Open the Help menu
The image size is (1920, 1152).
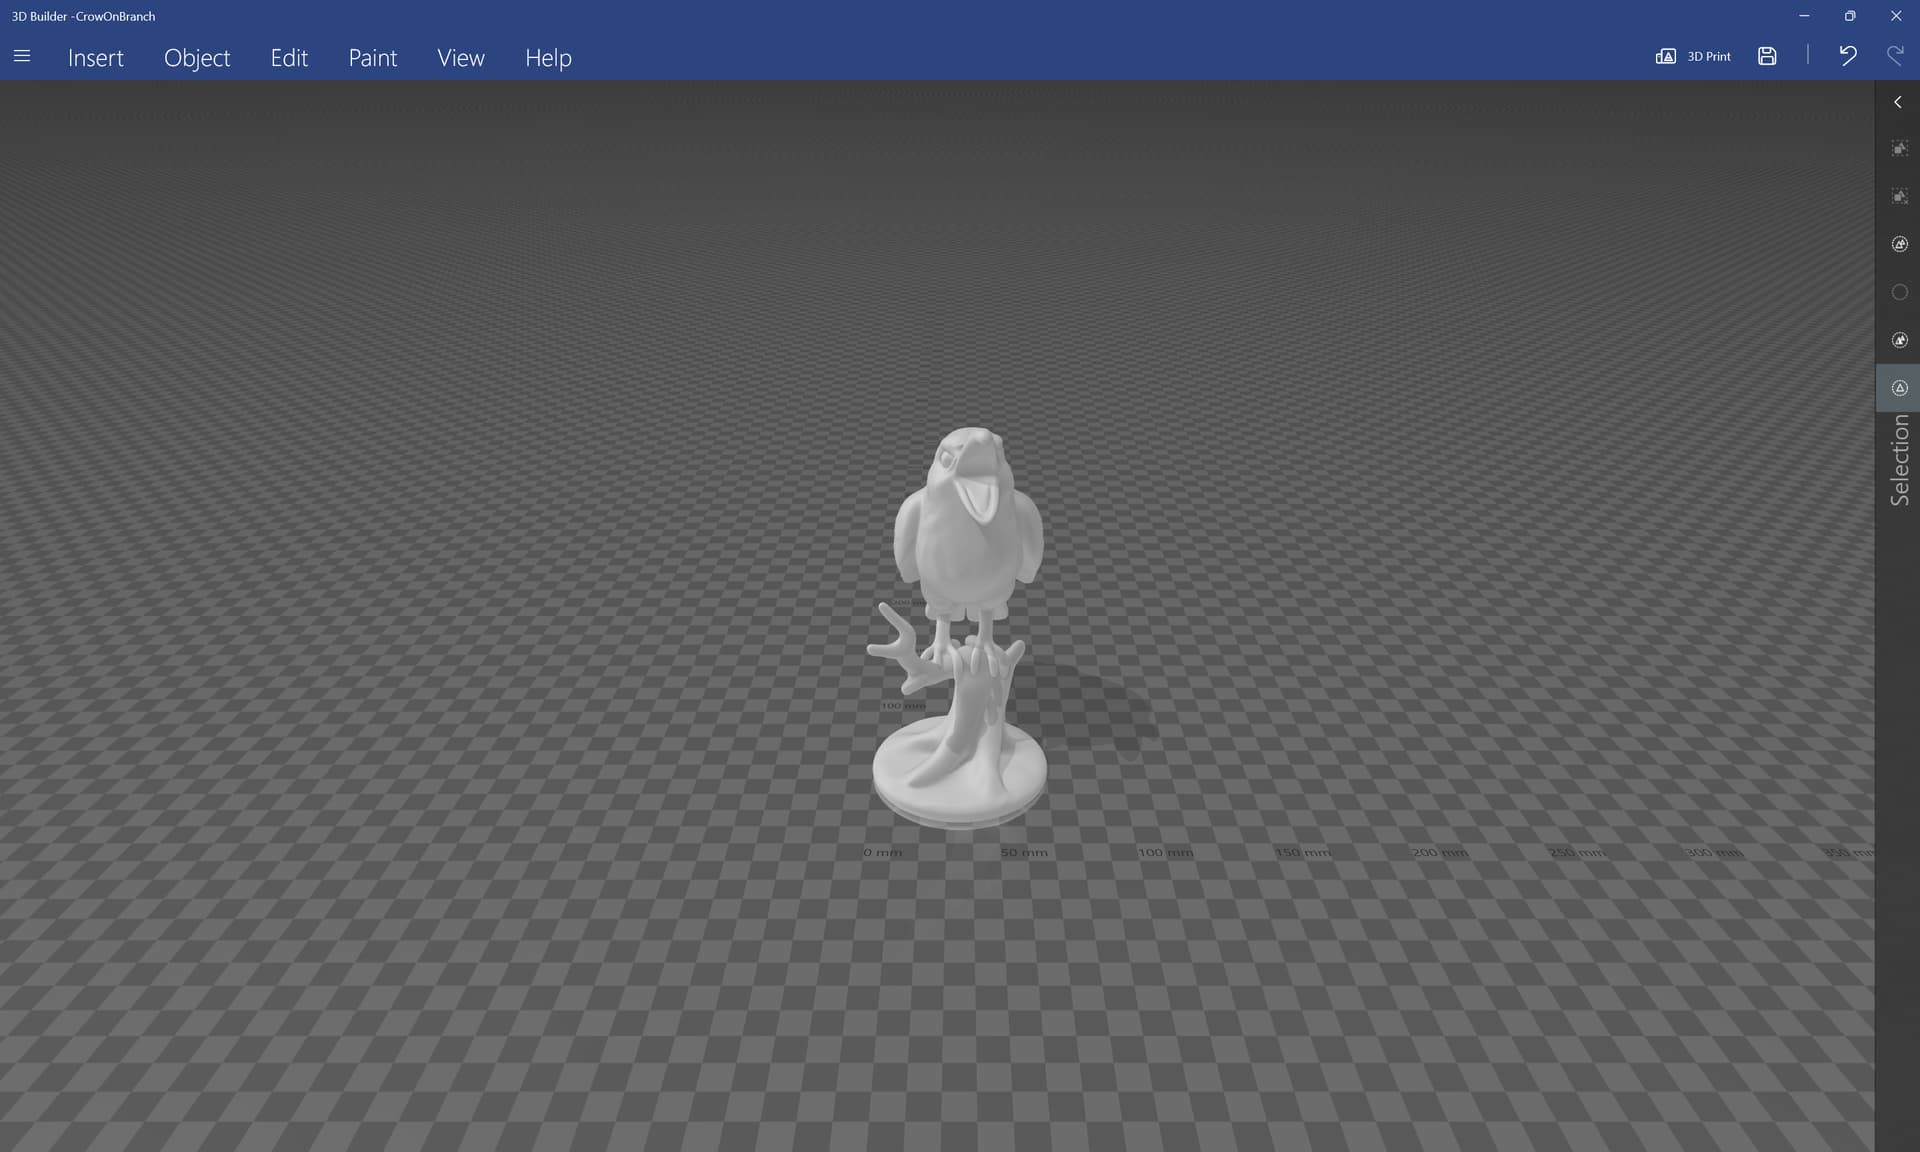coord(548,58)
